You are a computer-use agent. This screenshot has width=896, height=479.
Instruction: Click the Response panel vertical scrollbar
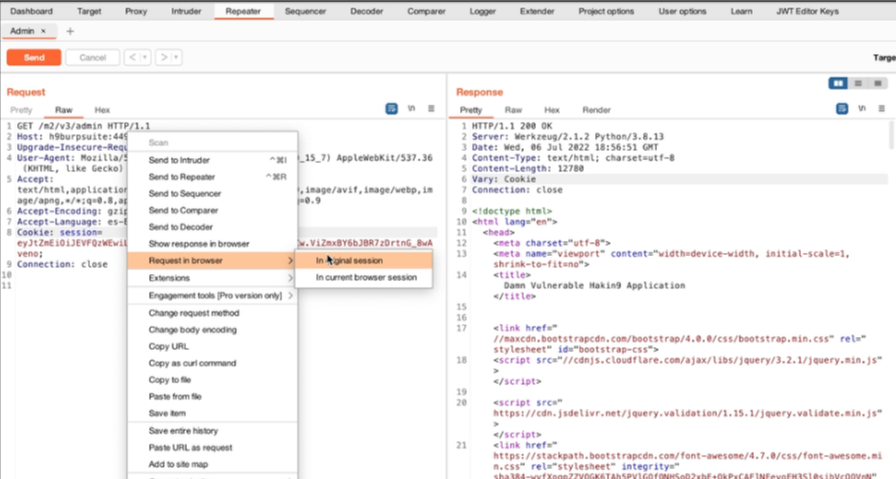pos(891,137)
